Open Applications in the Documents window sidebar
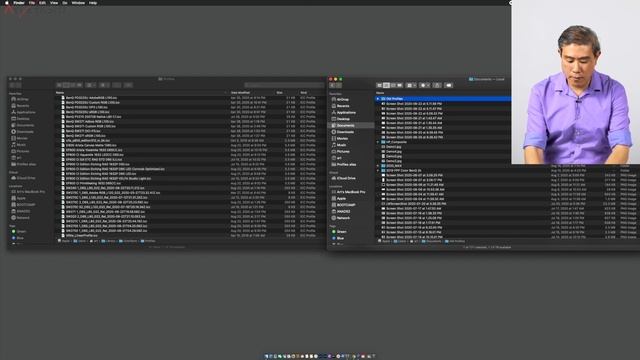Viewport: 640px width, 360px height. point(344,113)
